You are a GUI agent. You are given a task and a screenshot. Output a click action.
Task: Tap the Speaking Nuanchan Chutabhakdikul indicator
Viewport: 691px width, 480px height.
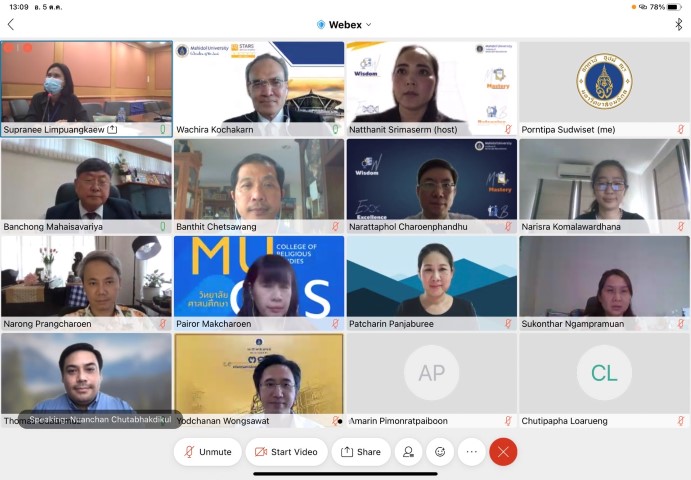[x=100, y=421]
